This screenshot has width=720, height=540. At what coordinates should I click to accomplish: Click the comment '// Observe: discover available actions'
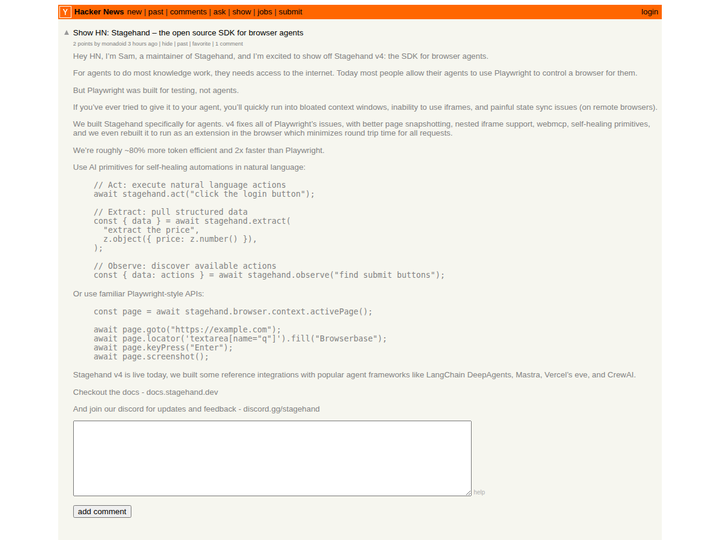185,266
